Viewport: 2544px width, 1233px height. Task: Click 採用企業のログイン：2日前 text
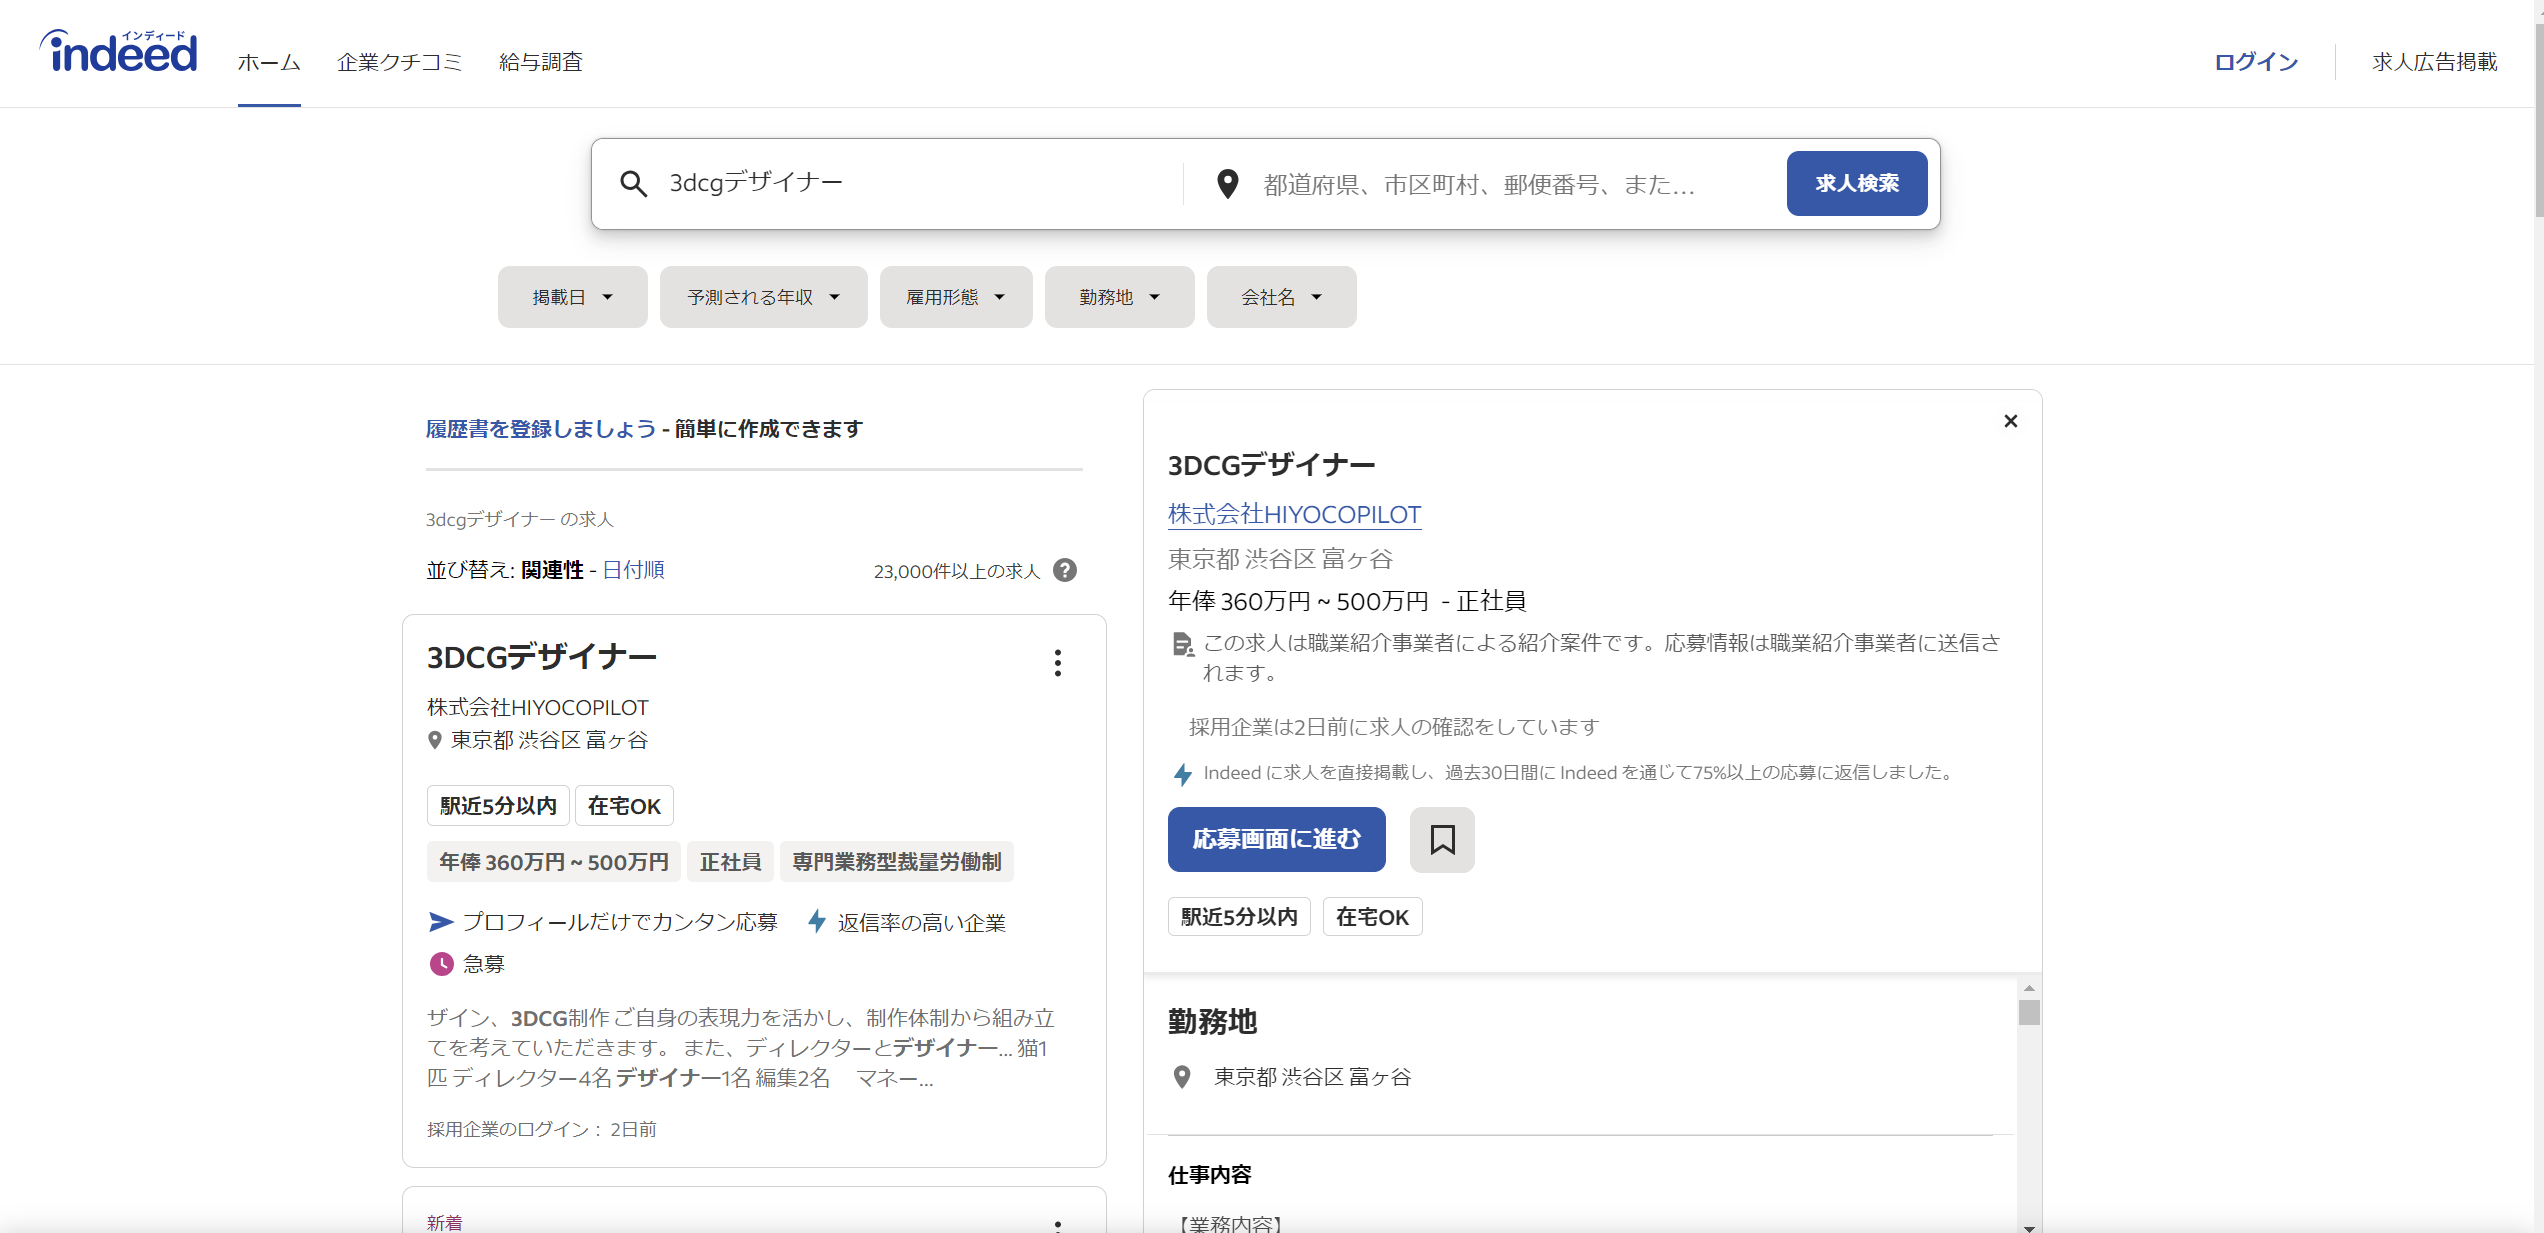tap(541, 1130)
